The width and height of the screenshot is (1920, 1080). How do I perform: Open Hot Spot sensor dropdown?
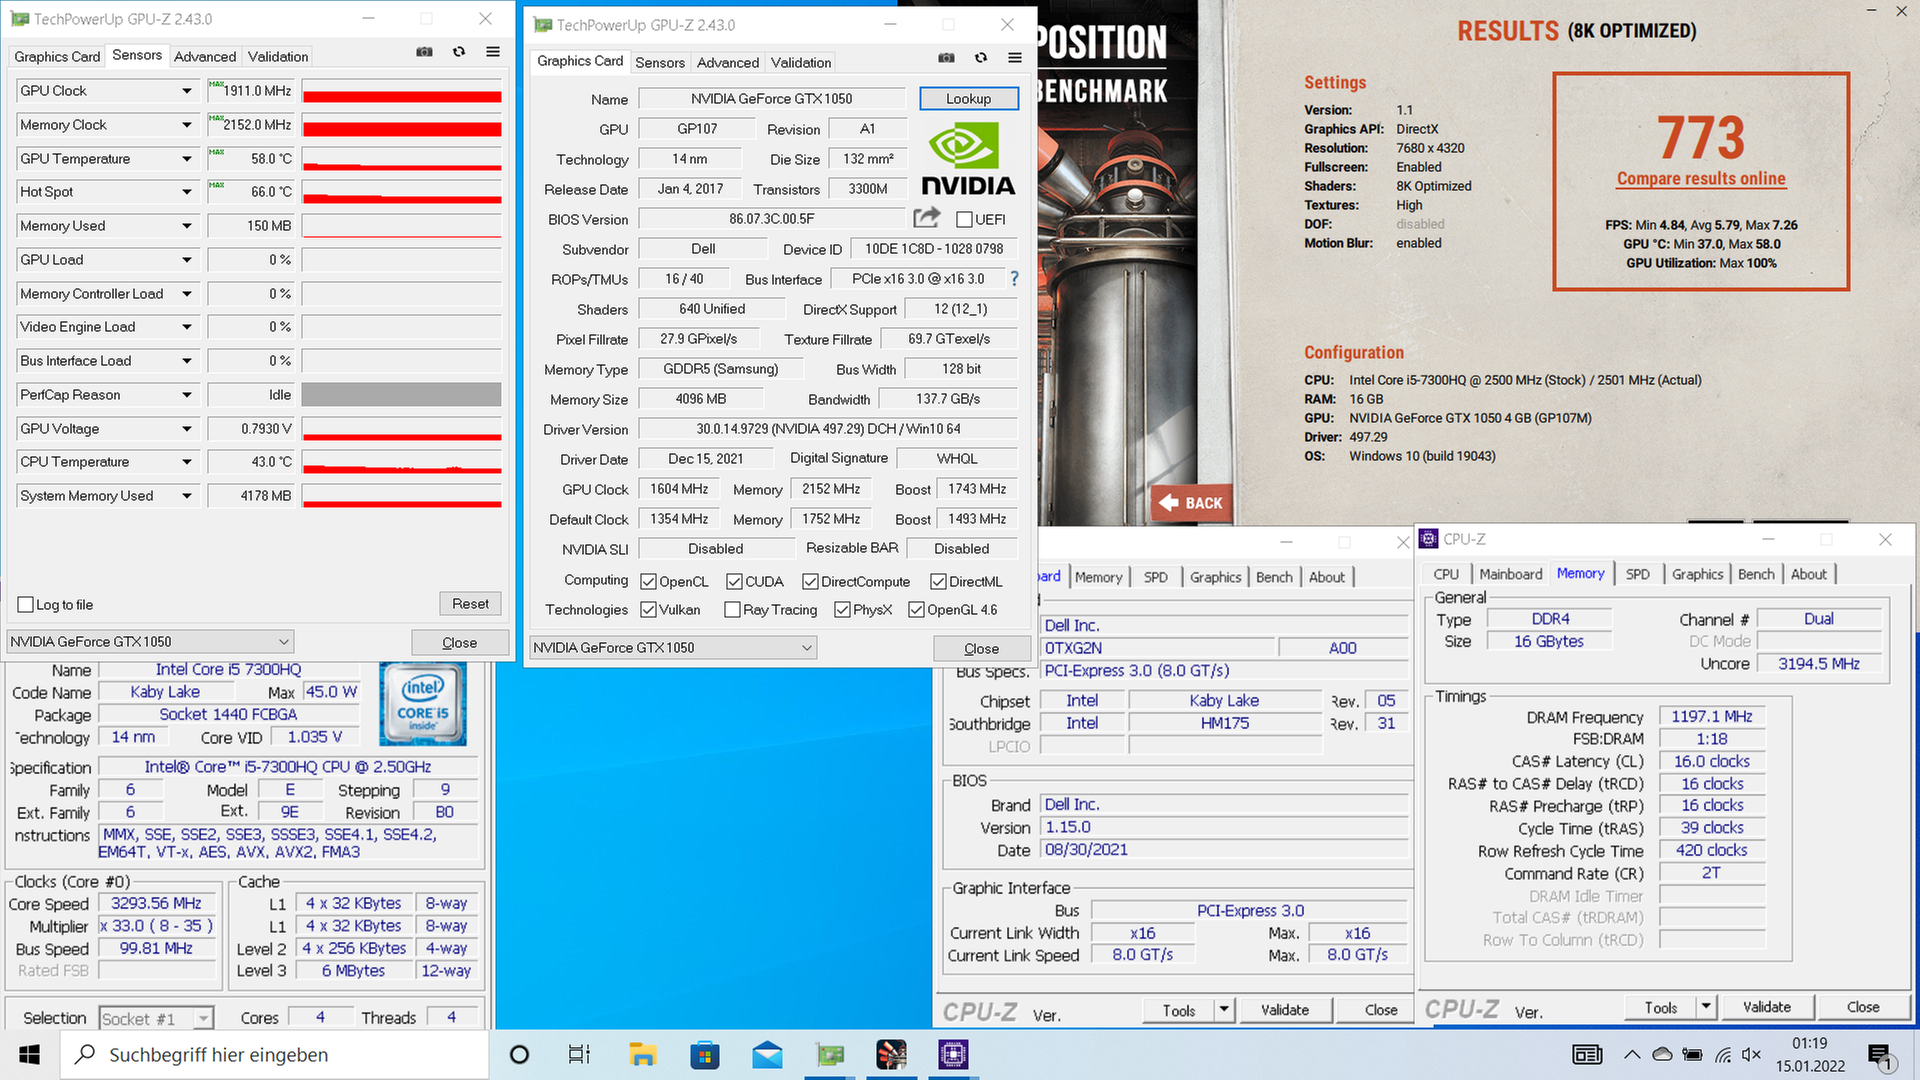(186, 192)
